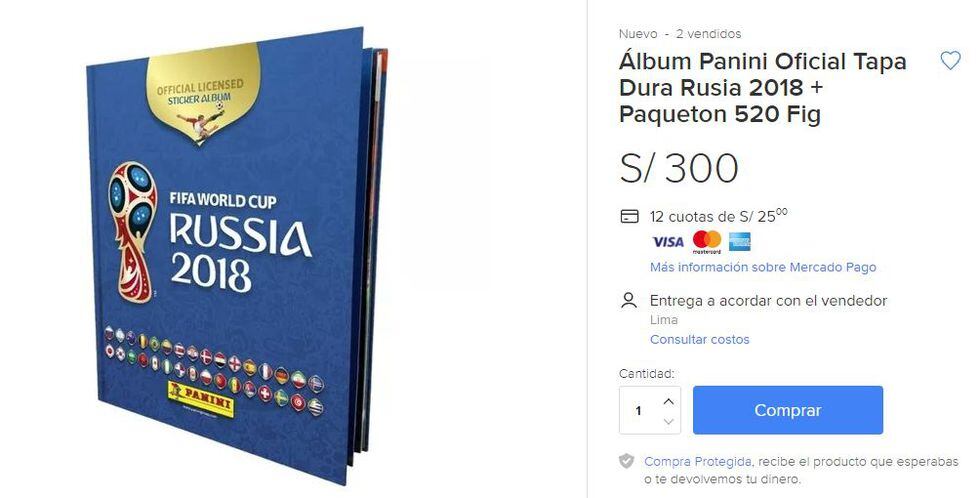Viewport: 980px width, 498px height.
Task: Open the Consultar costos link
Action: click(x=699, y=339)
